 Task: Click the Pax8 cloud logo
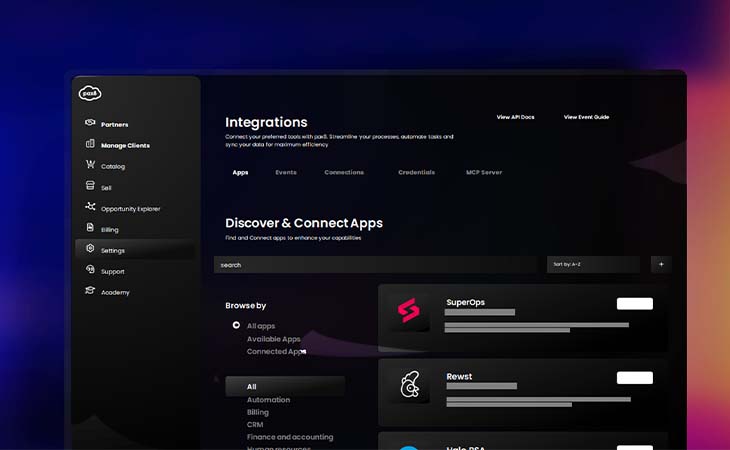[90, 93]
